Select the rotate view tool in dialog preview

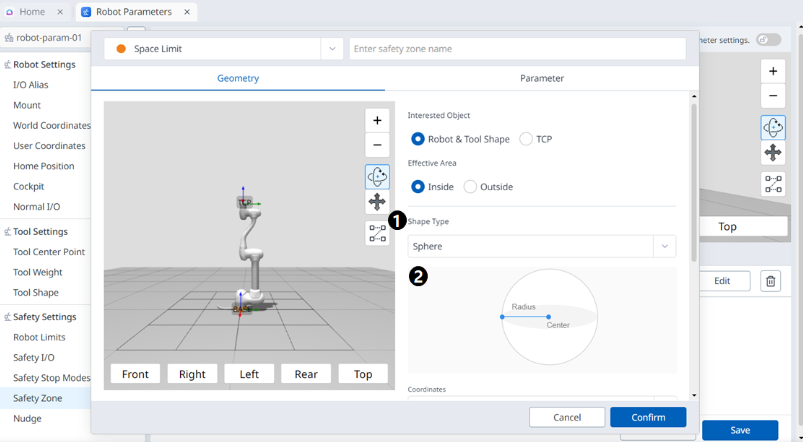click(x=377, y=176)
